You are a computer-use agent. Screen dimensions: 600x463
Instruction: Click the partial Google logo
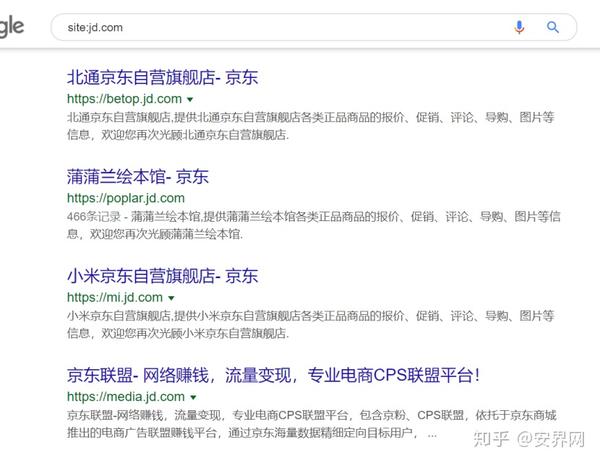12,27
